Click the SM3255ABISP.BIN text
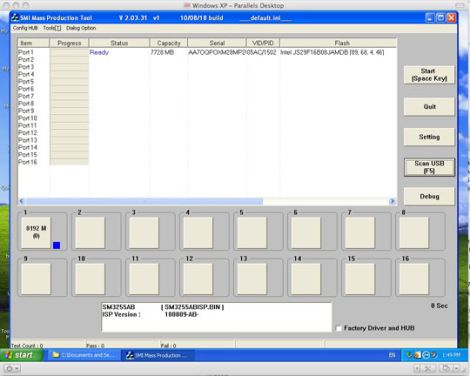This screenshot has height=376, width=470. 193,307
